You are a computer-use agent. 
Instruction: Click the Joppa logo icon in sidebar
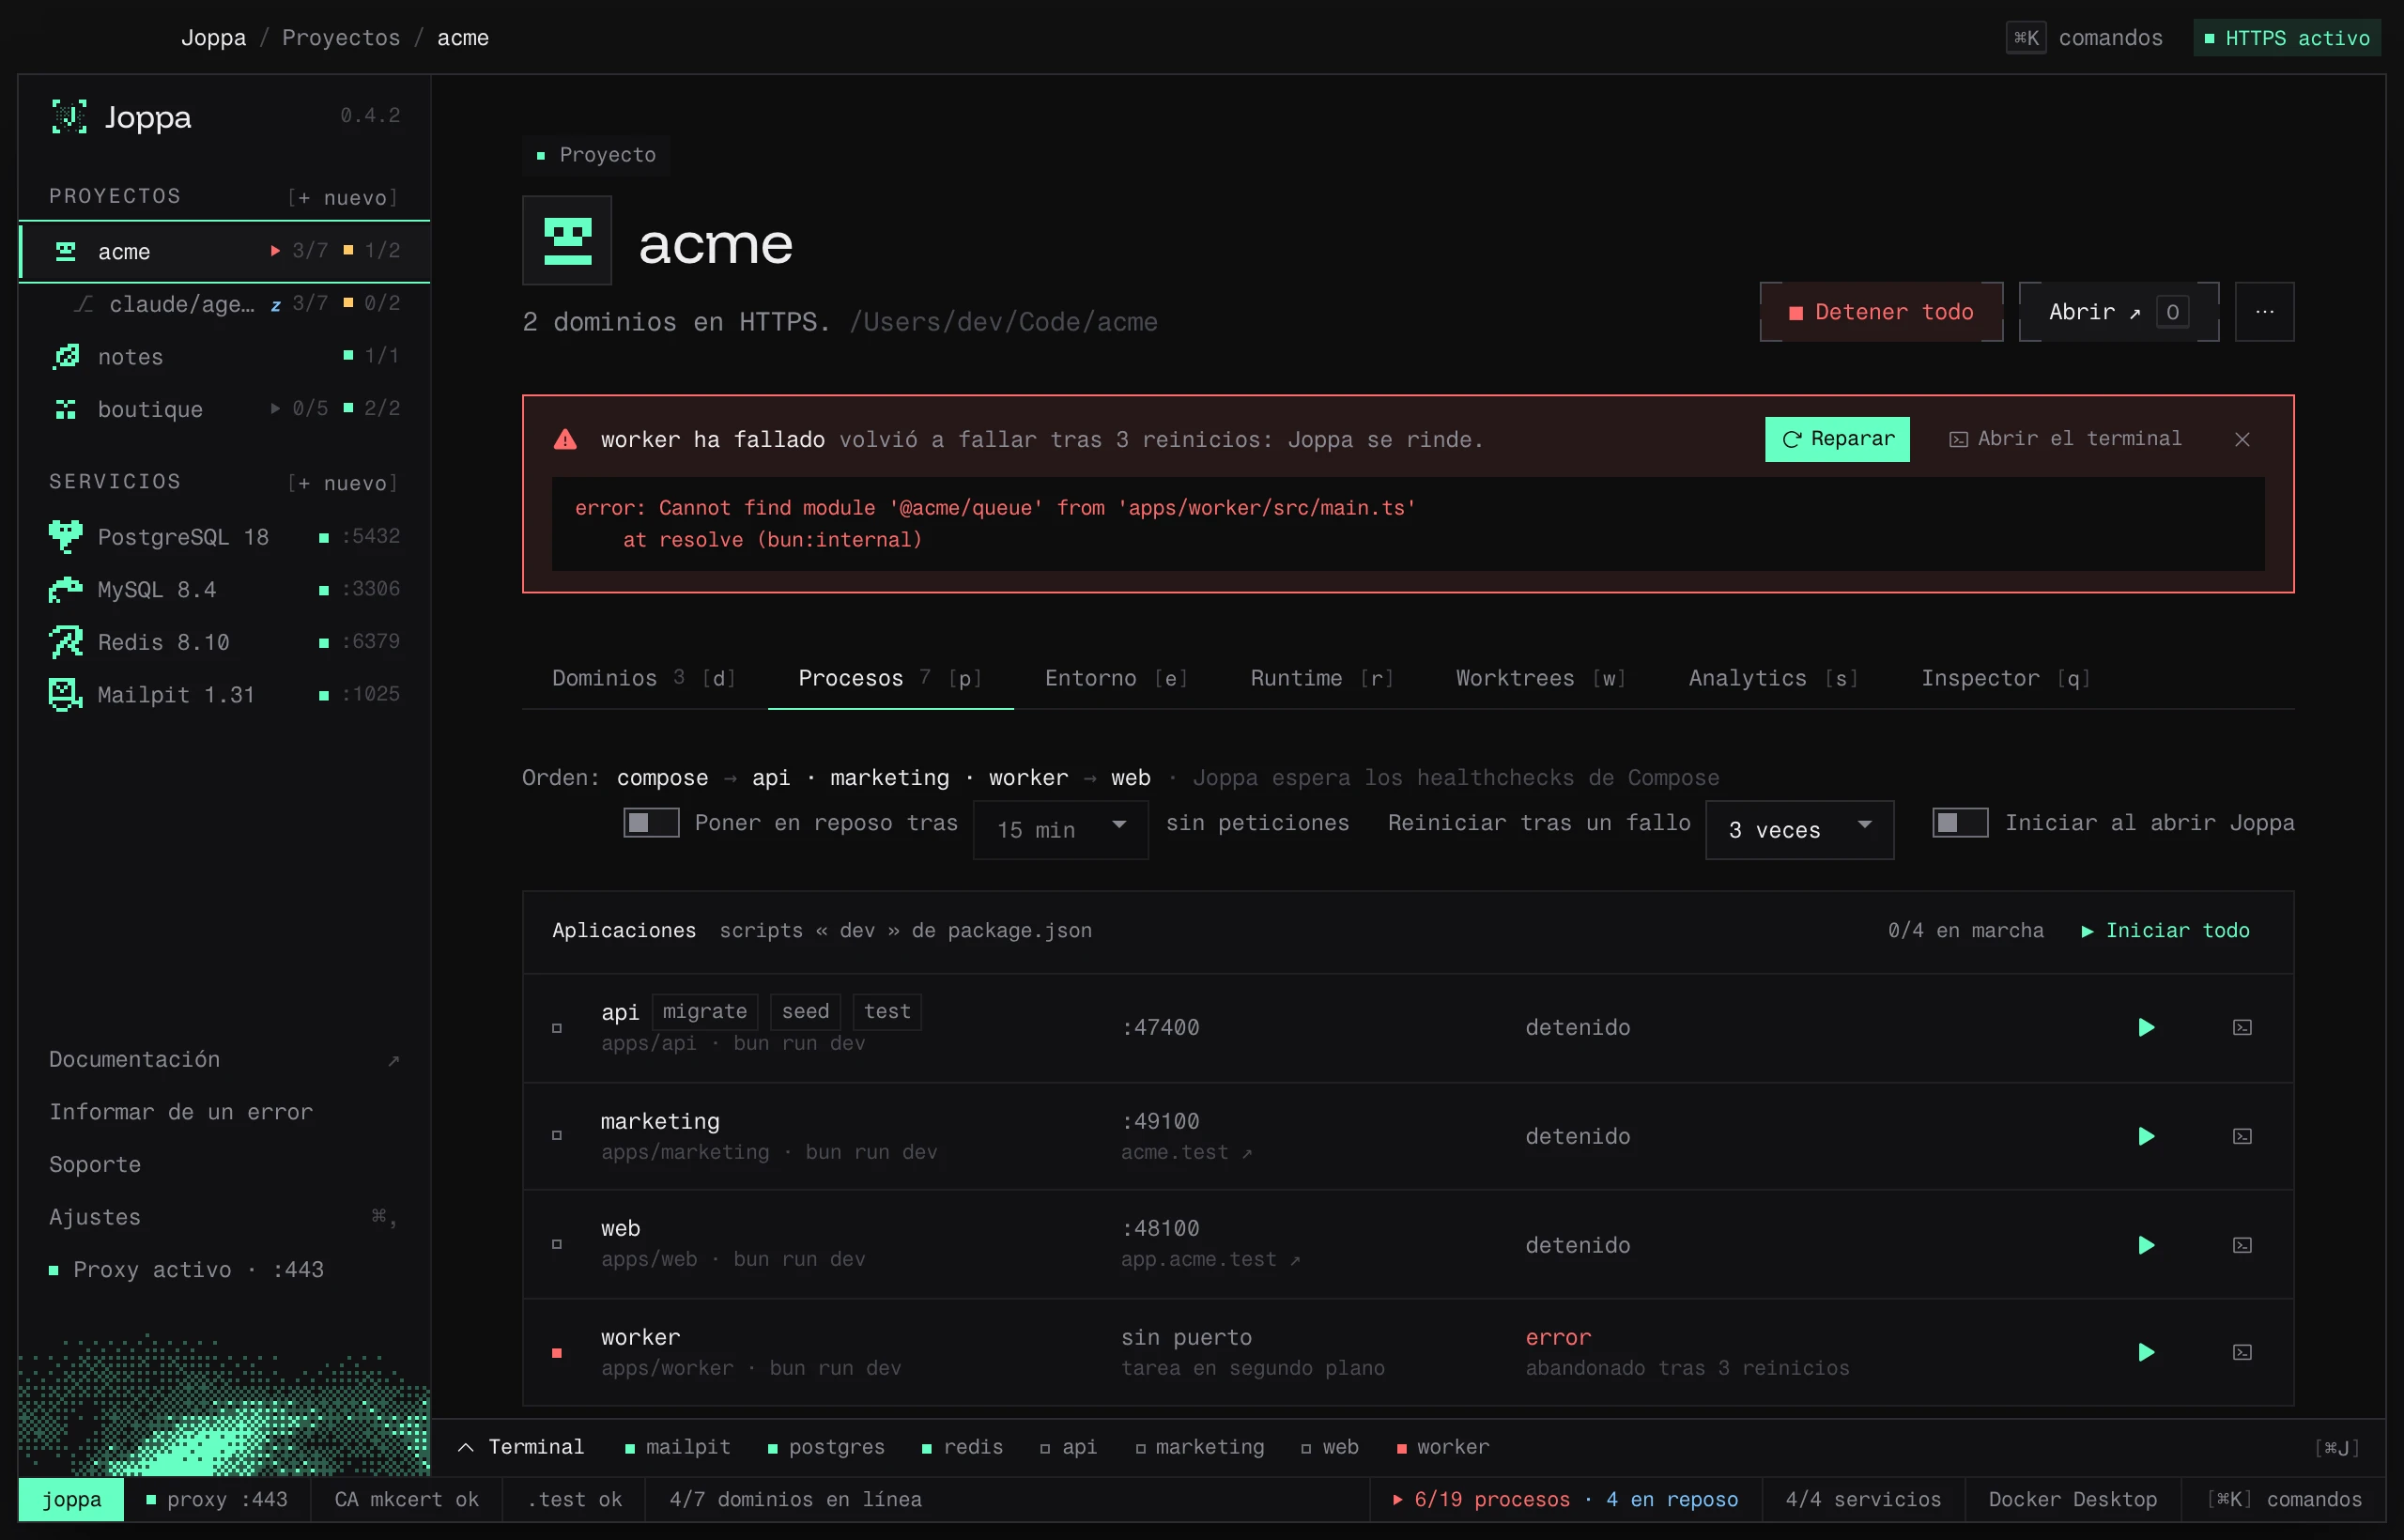click(x=69, y=117)
